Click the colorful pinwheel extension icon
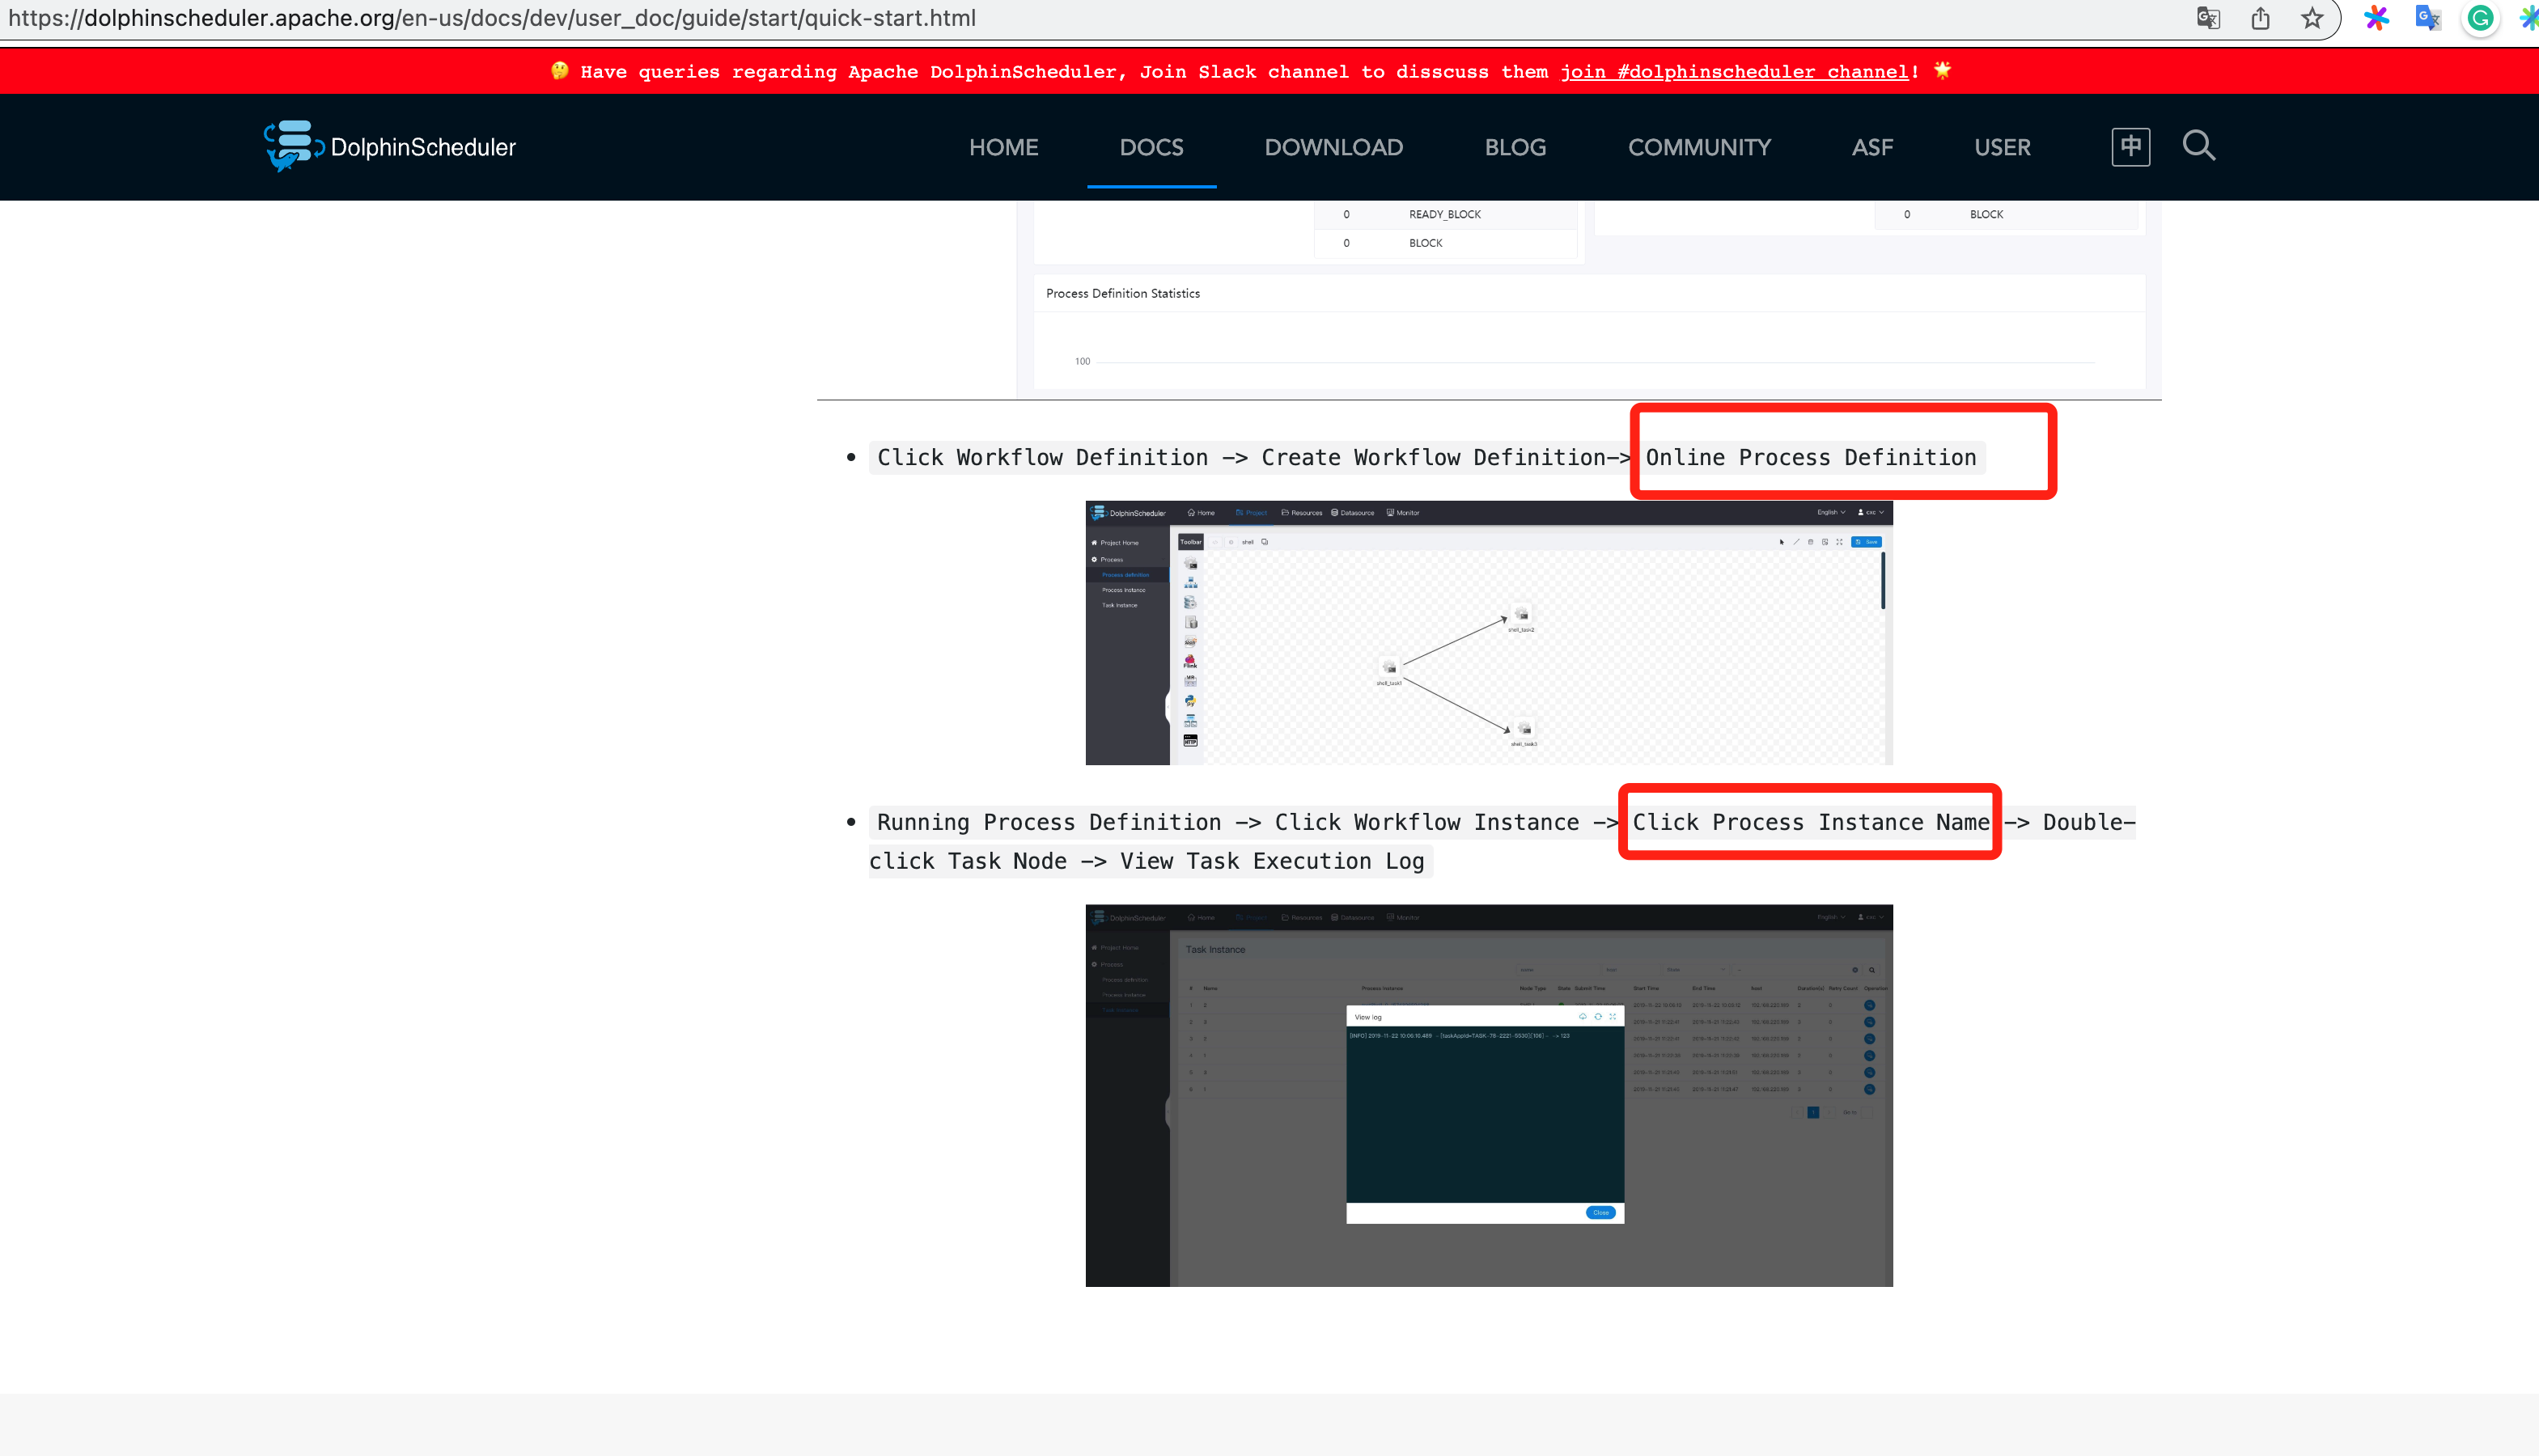This screenshot has height=1456, width=2539. pos(2376,19)
